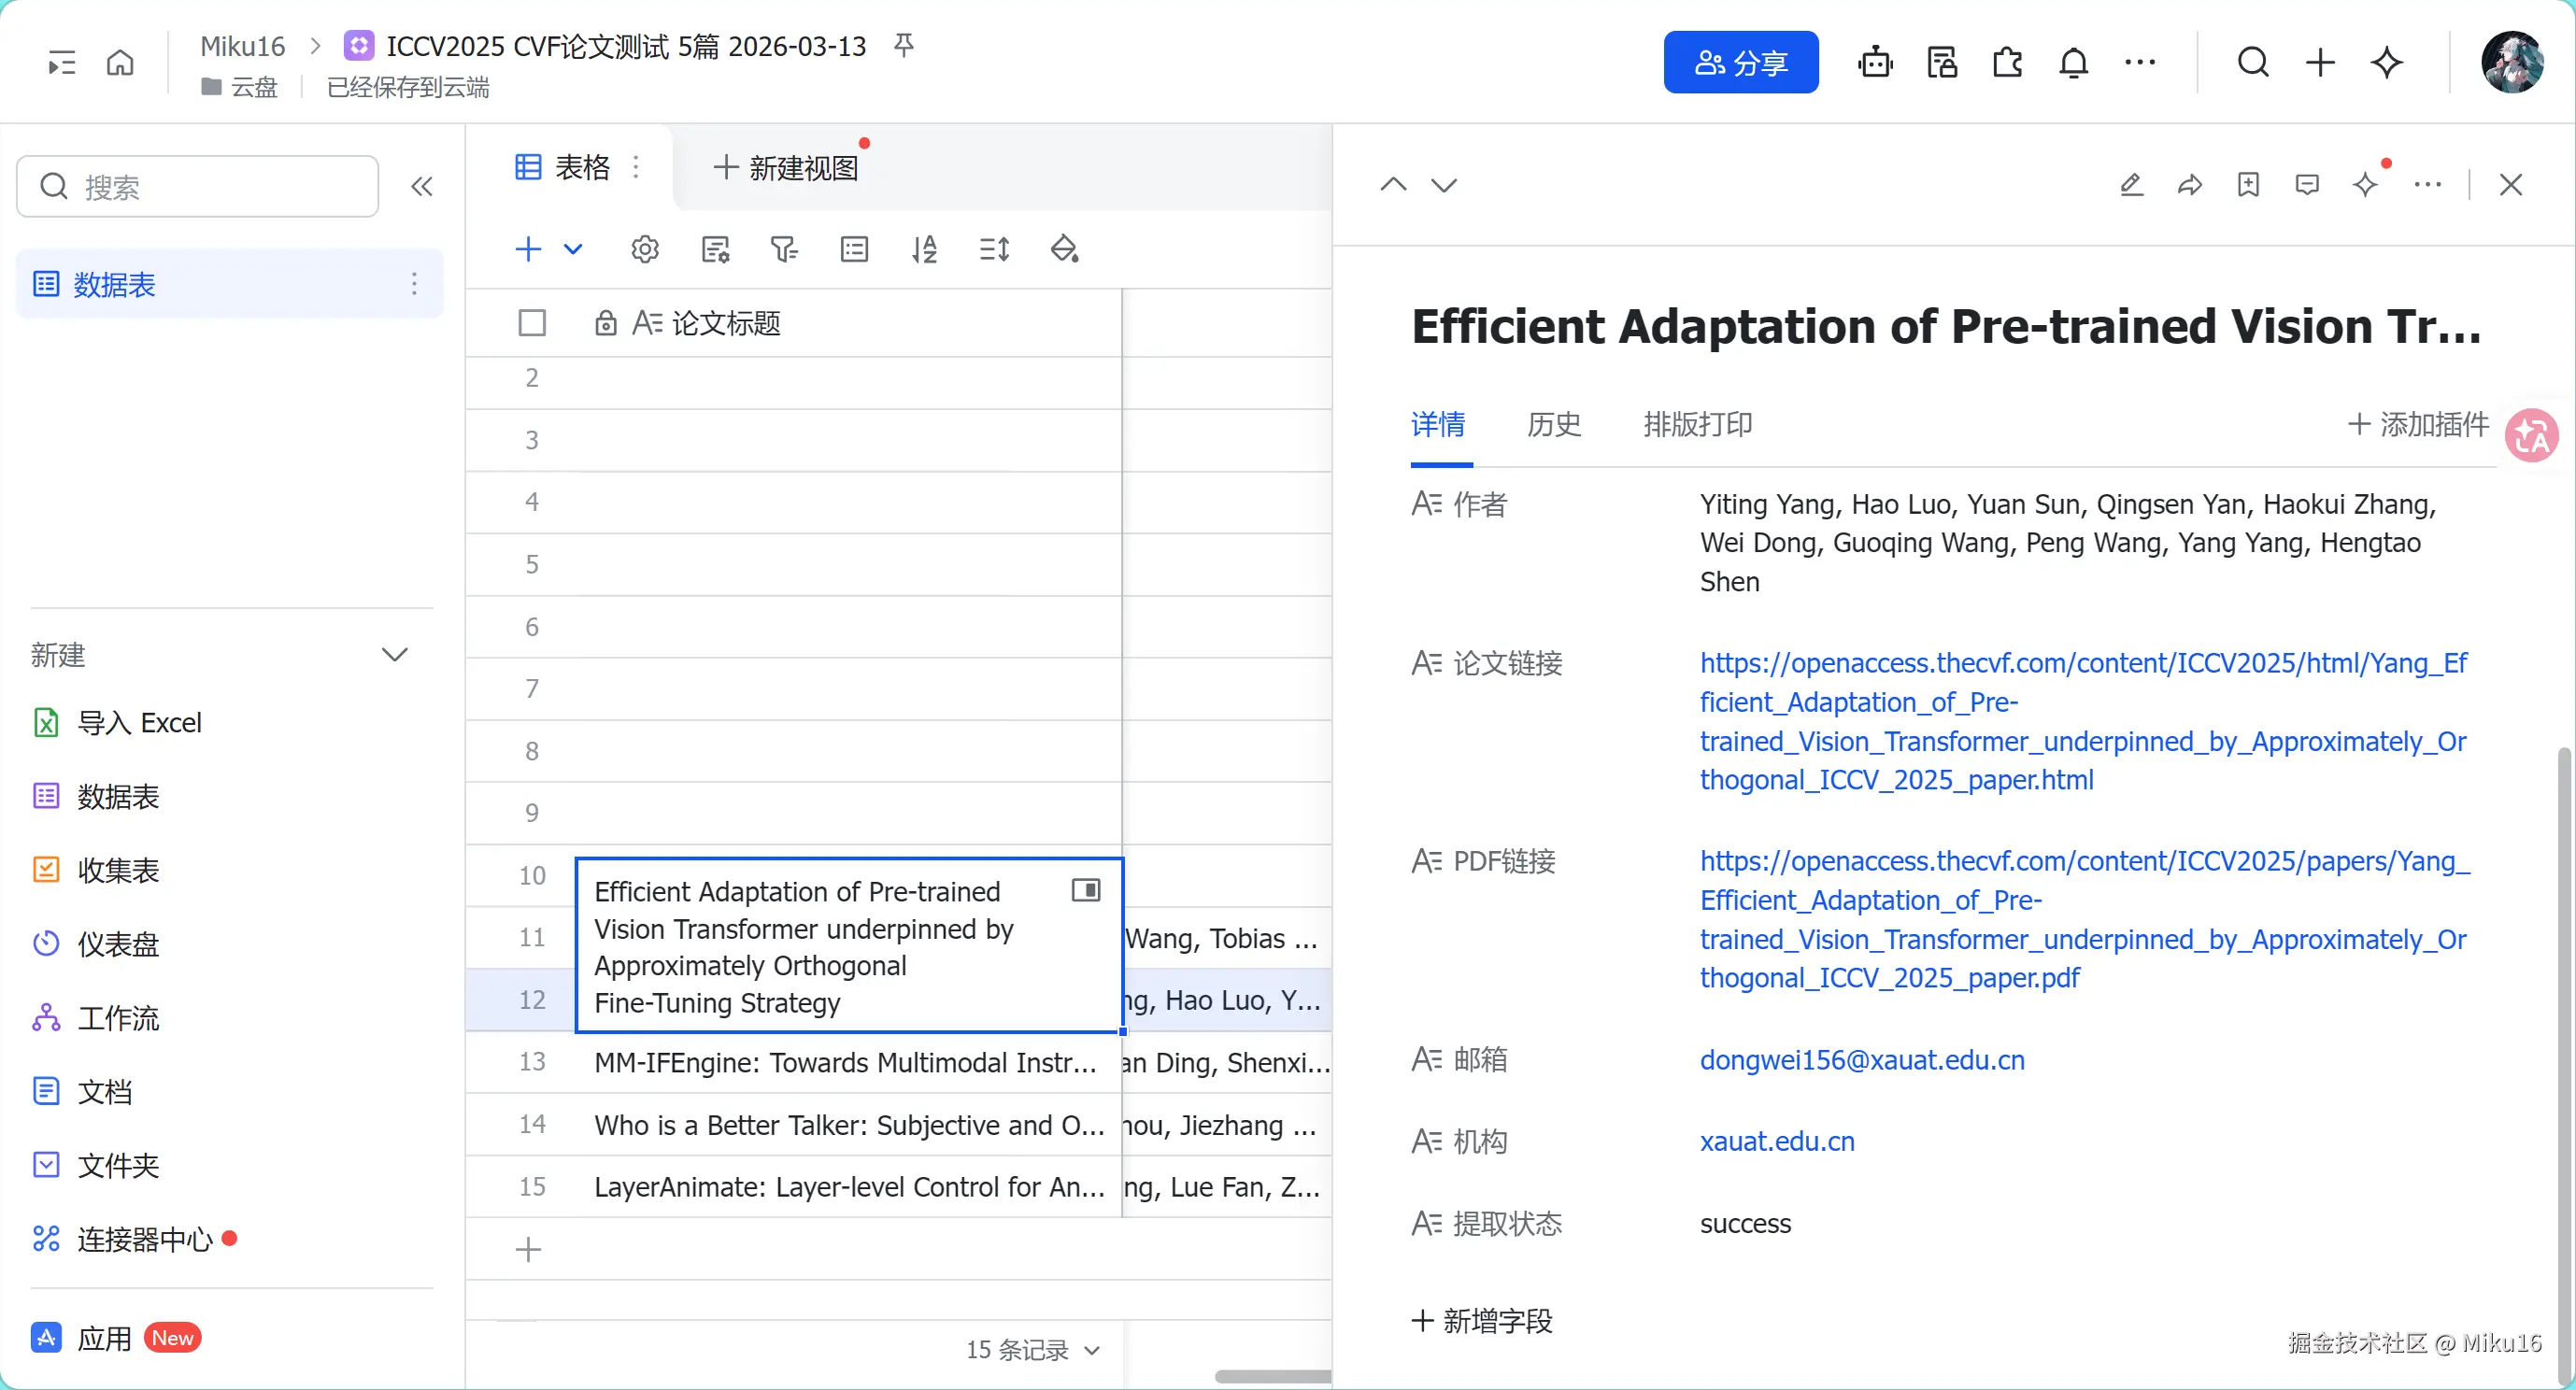The height and width of the screenshot is (1390, 2576).
Task: Switch to the 历史 tab
Action: [x=1553, y=425]
